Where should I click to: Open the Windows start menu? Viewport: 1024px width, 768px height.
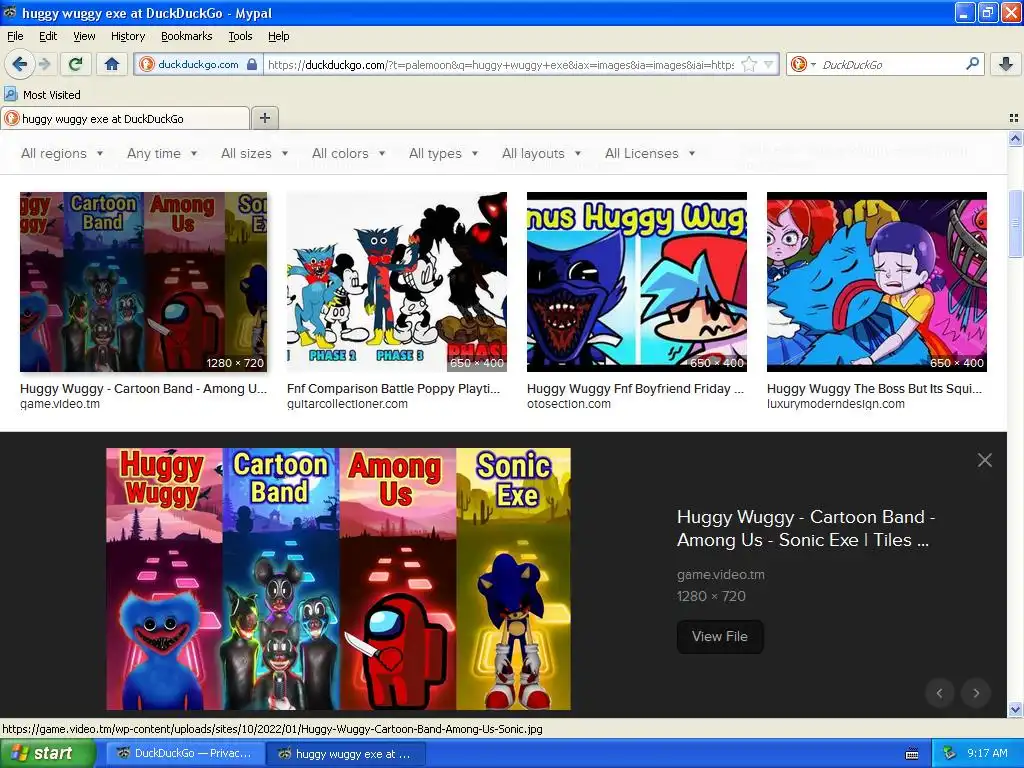(x=47, y=754)
